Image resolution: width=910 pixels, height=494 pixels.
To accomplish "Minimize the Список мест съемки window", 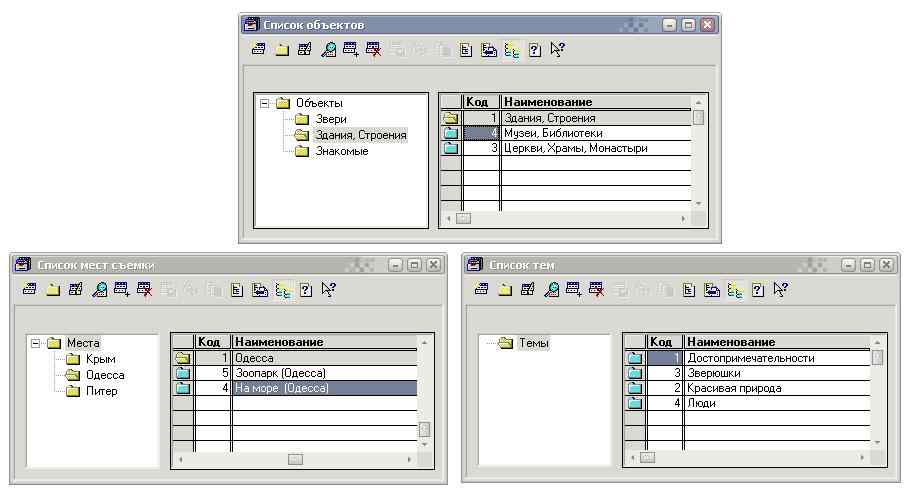I will coord(395,265).
